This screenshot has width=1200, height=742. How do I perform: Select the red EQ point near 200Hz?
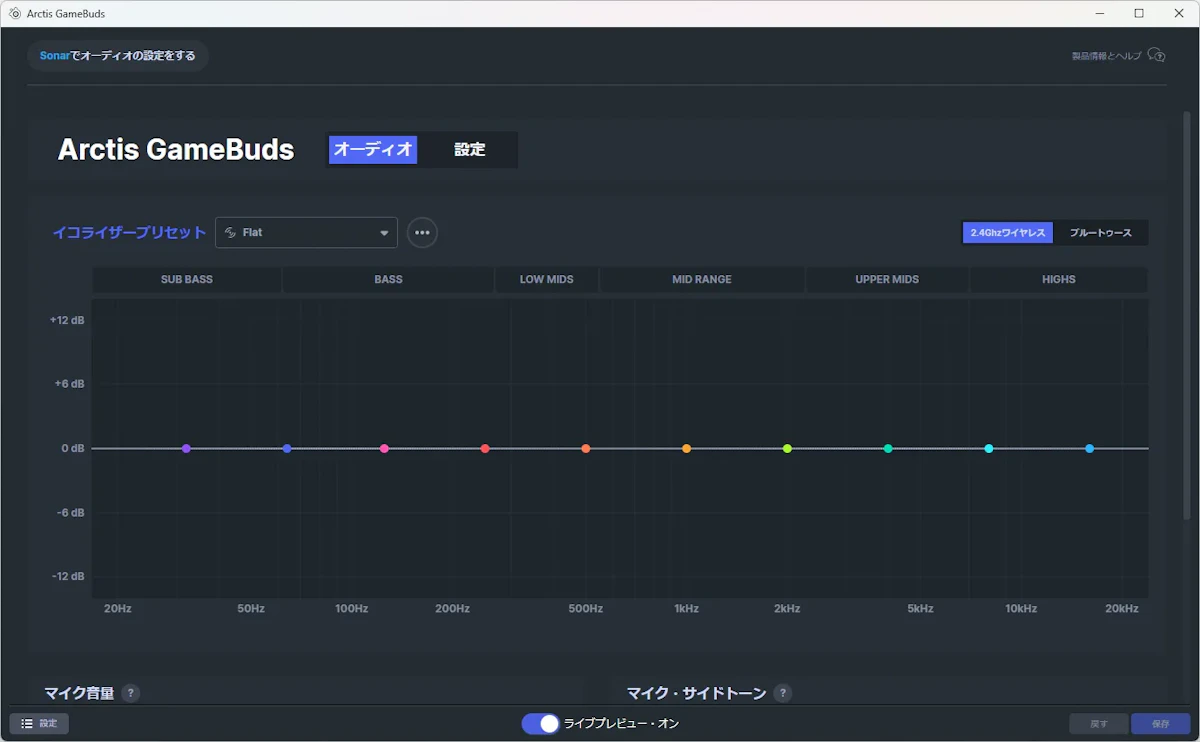pos(485,449)
